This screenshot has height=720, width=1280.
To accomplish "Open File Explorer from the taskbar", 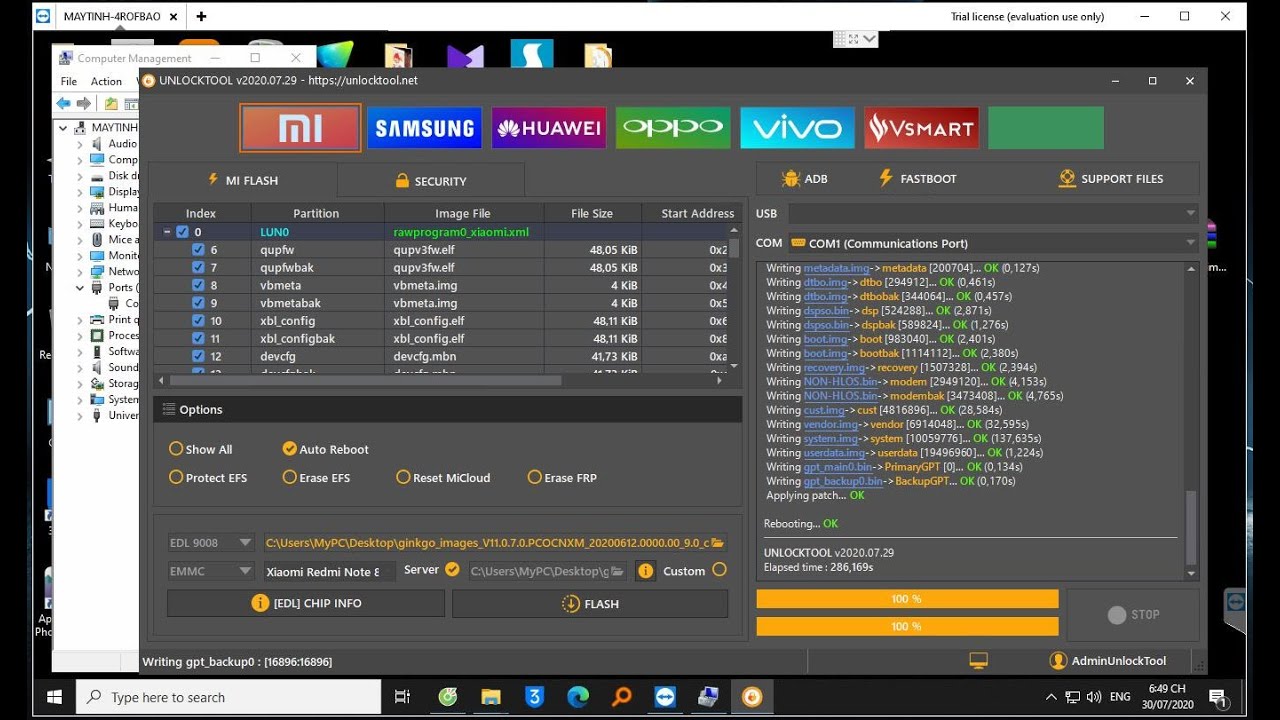I will pyautogui.click(x=490, y=697).
